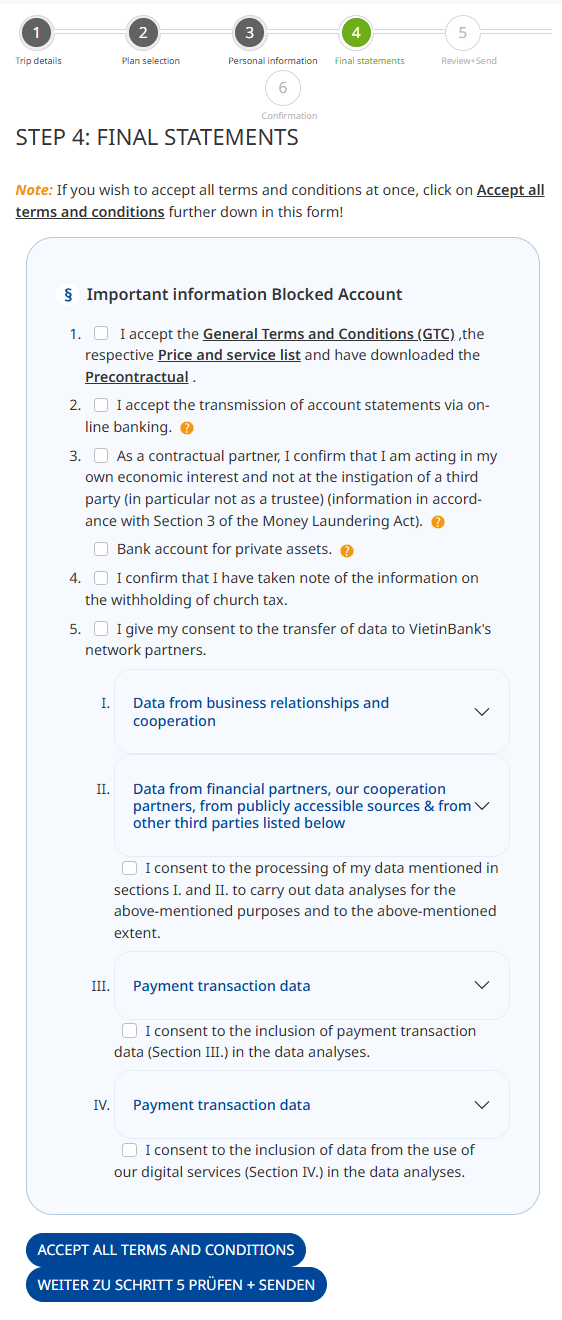Click help icon next to online banking statement
The image size is (562, 1320).
point(186,428)
